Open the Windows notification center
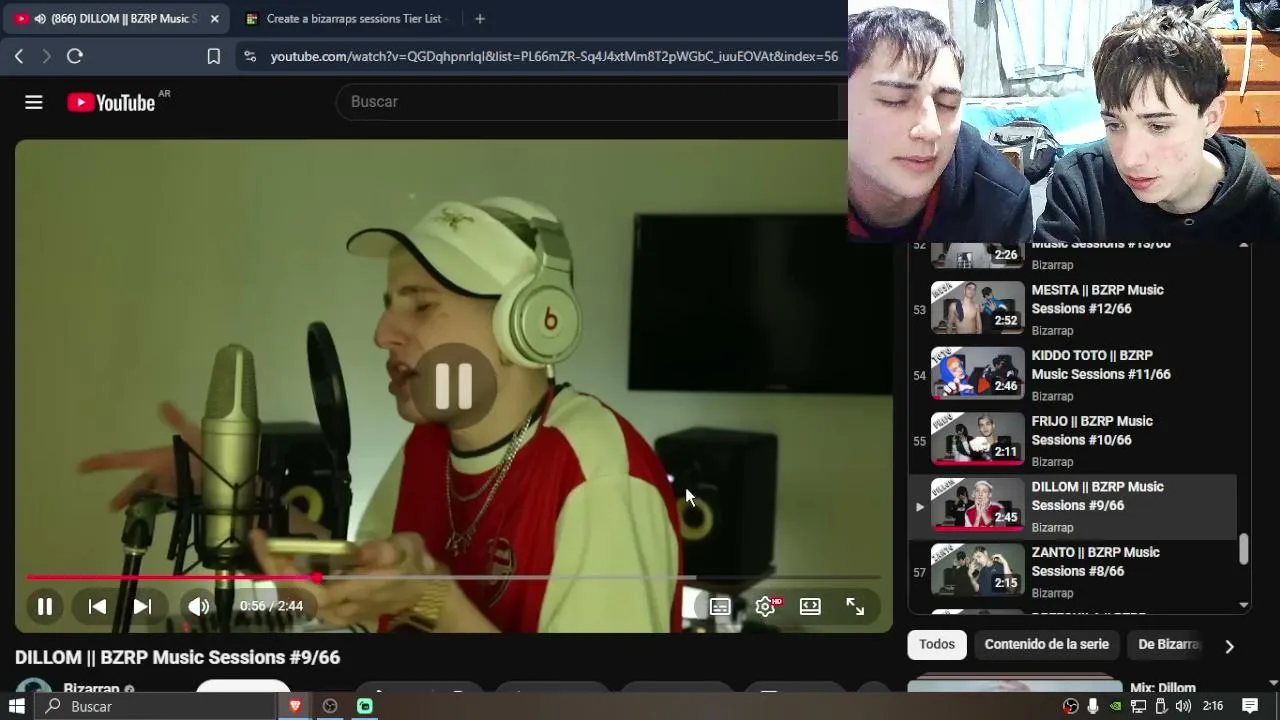 click(x=1250, y=706)
